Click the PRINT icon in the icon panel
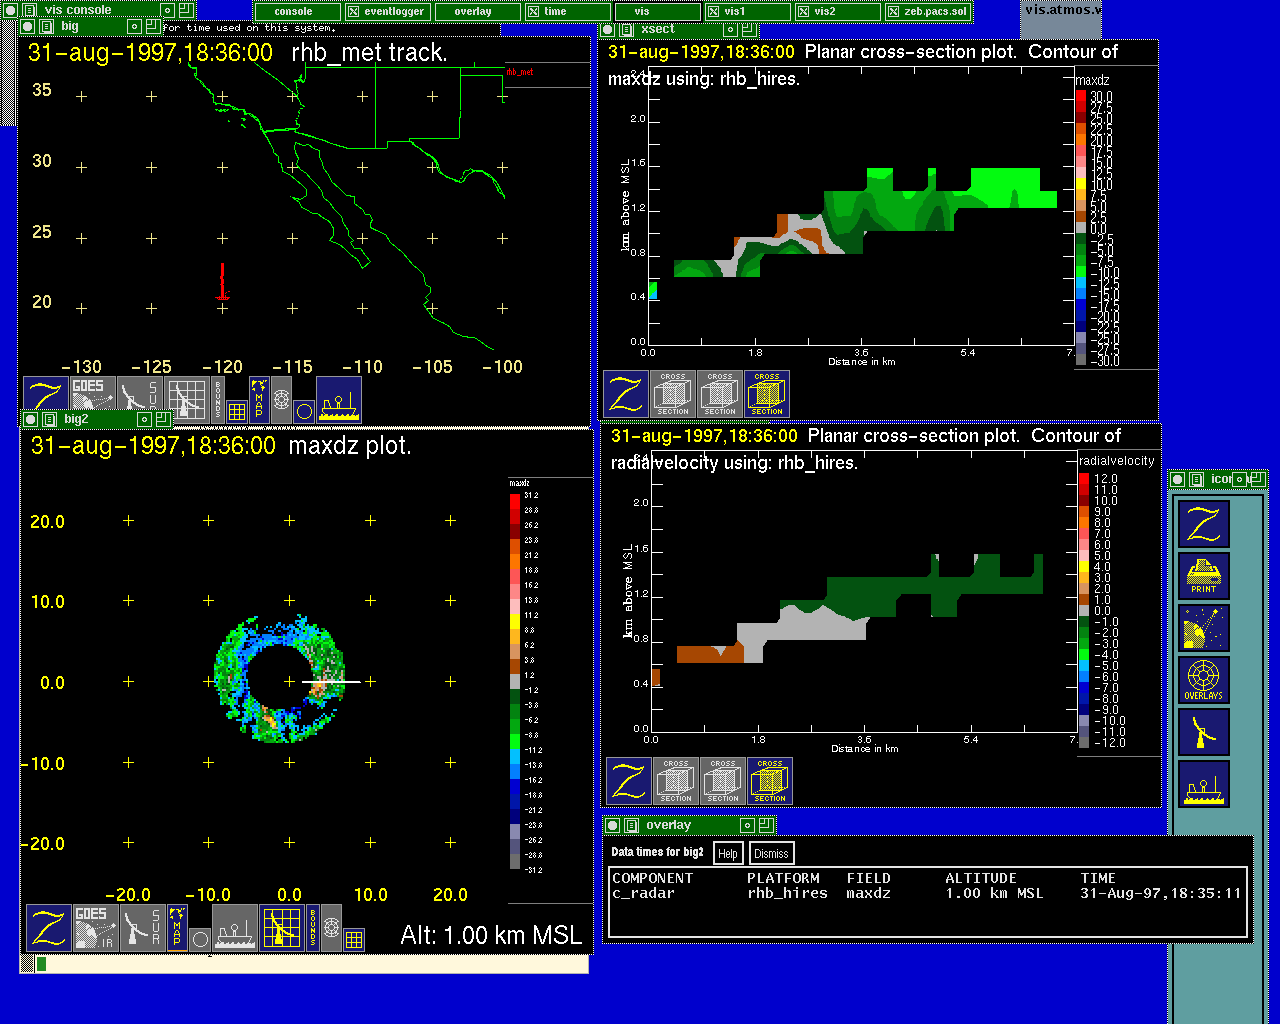Viewport: 1280px width, 1024px height. point(1204,577)
